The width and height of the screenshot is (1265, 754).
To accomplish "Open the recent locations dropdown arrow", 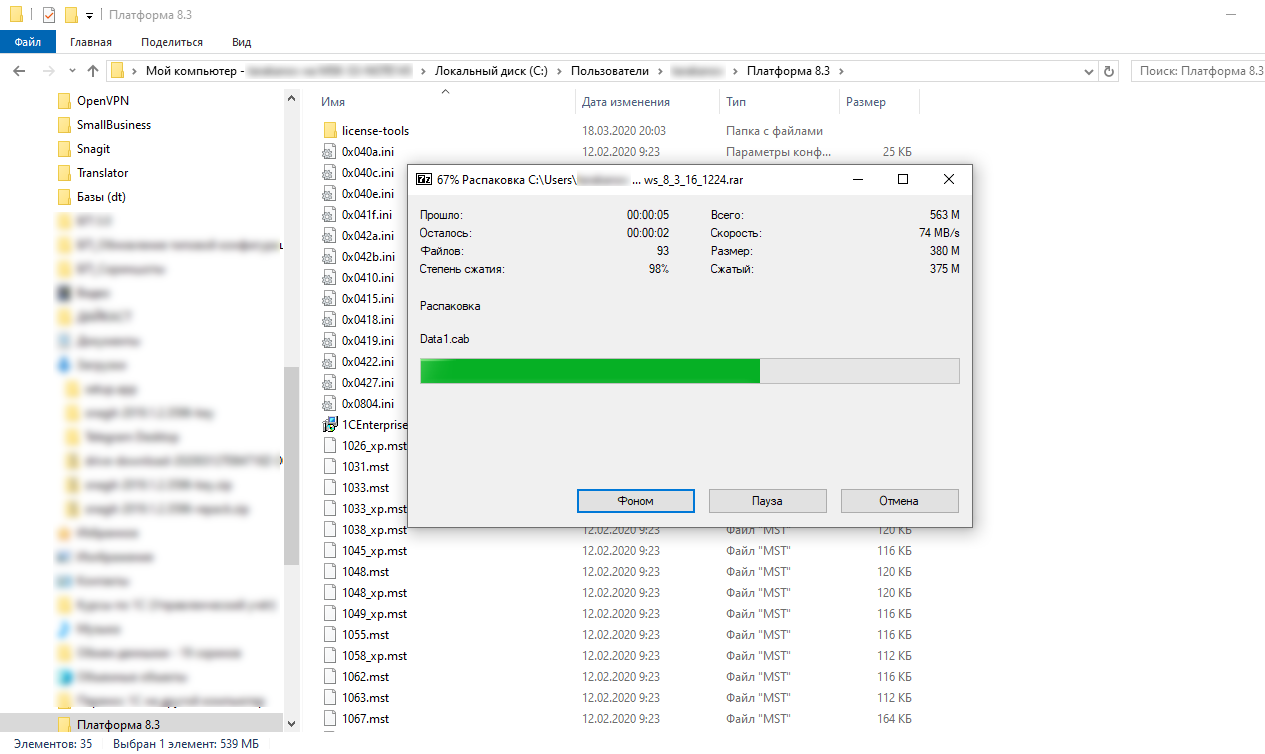I will (x=71, y=71).
